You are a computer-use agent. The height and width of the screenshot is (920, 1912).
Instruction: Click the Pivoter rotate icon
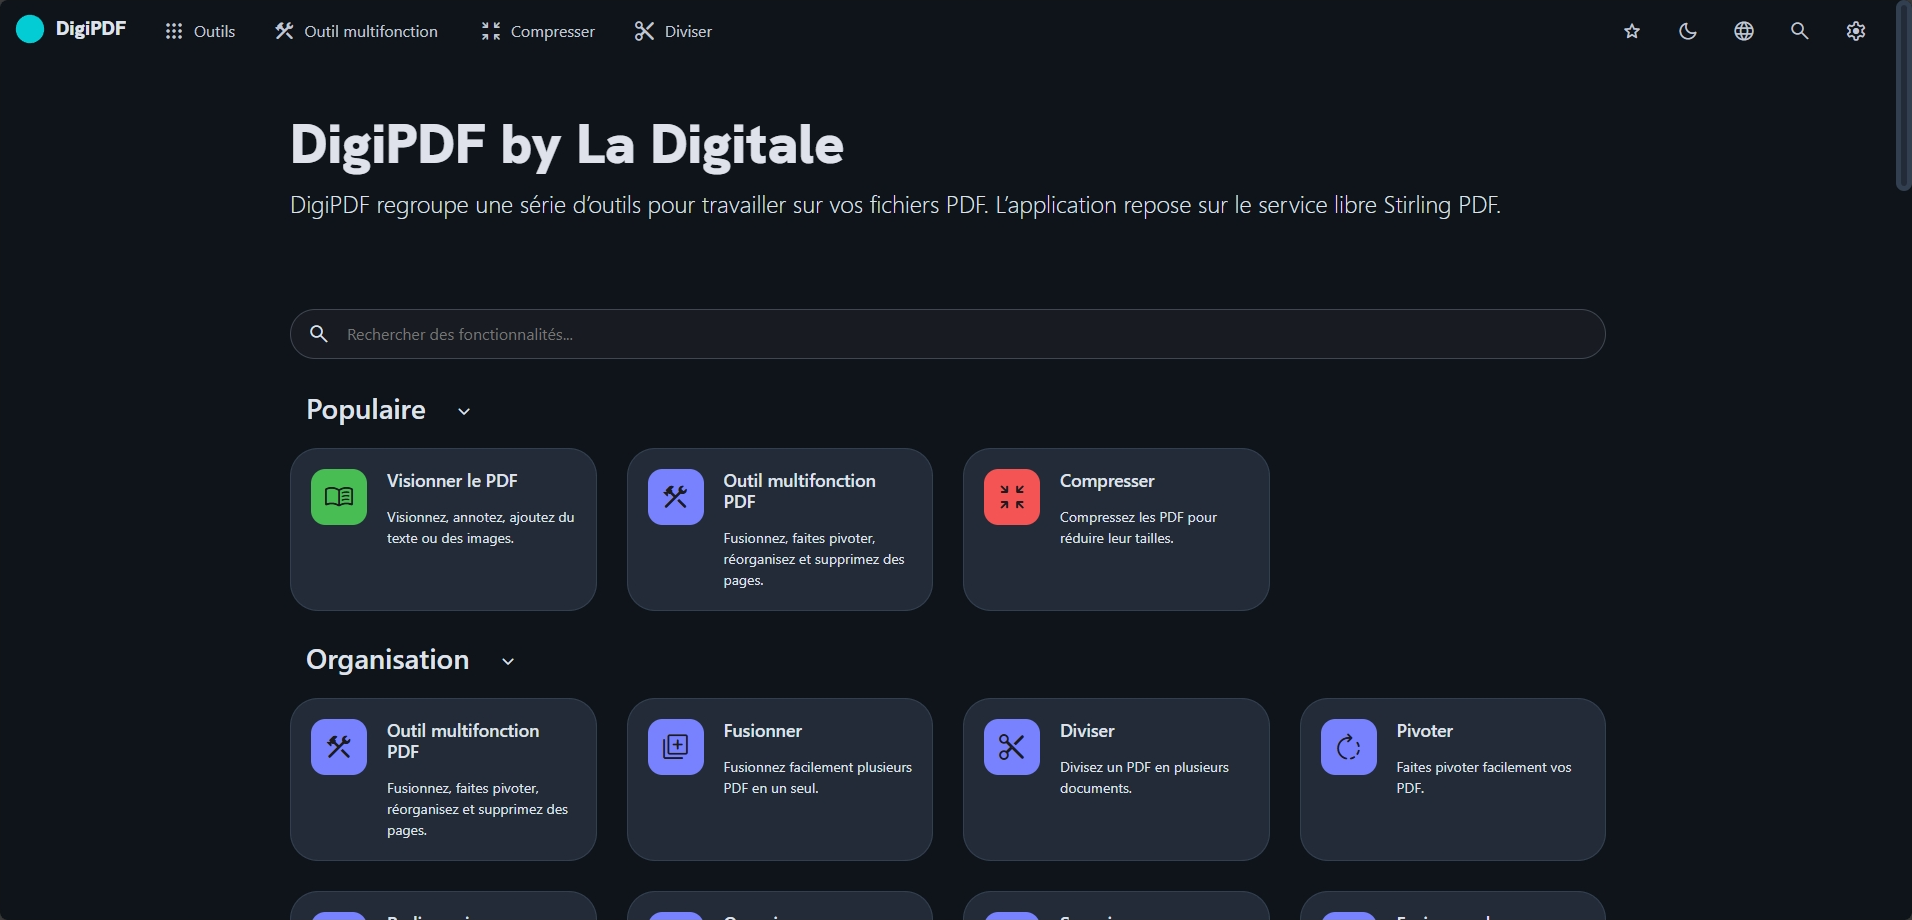tap(1349, 747)
